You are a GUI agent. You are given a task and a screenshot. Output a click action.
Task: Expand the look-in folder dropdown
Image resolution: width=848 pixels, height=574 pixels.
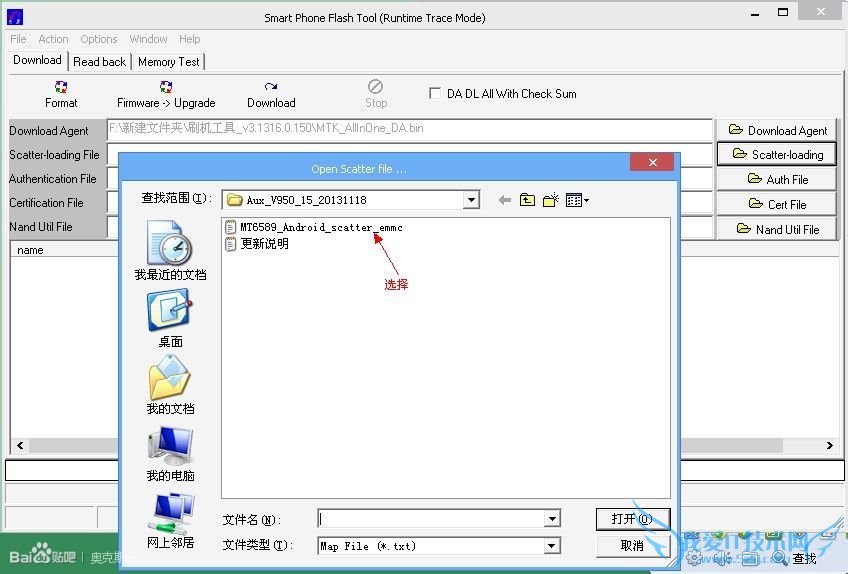(471, 200)
